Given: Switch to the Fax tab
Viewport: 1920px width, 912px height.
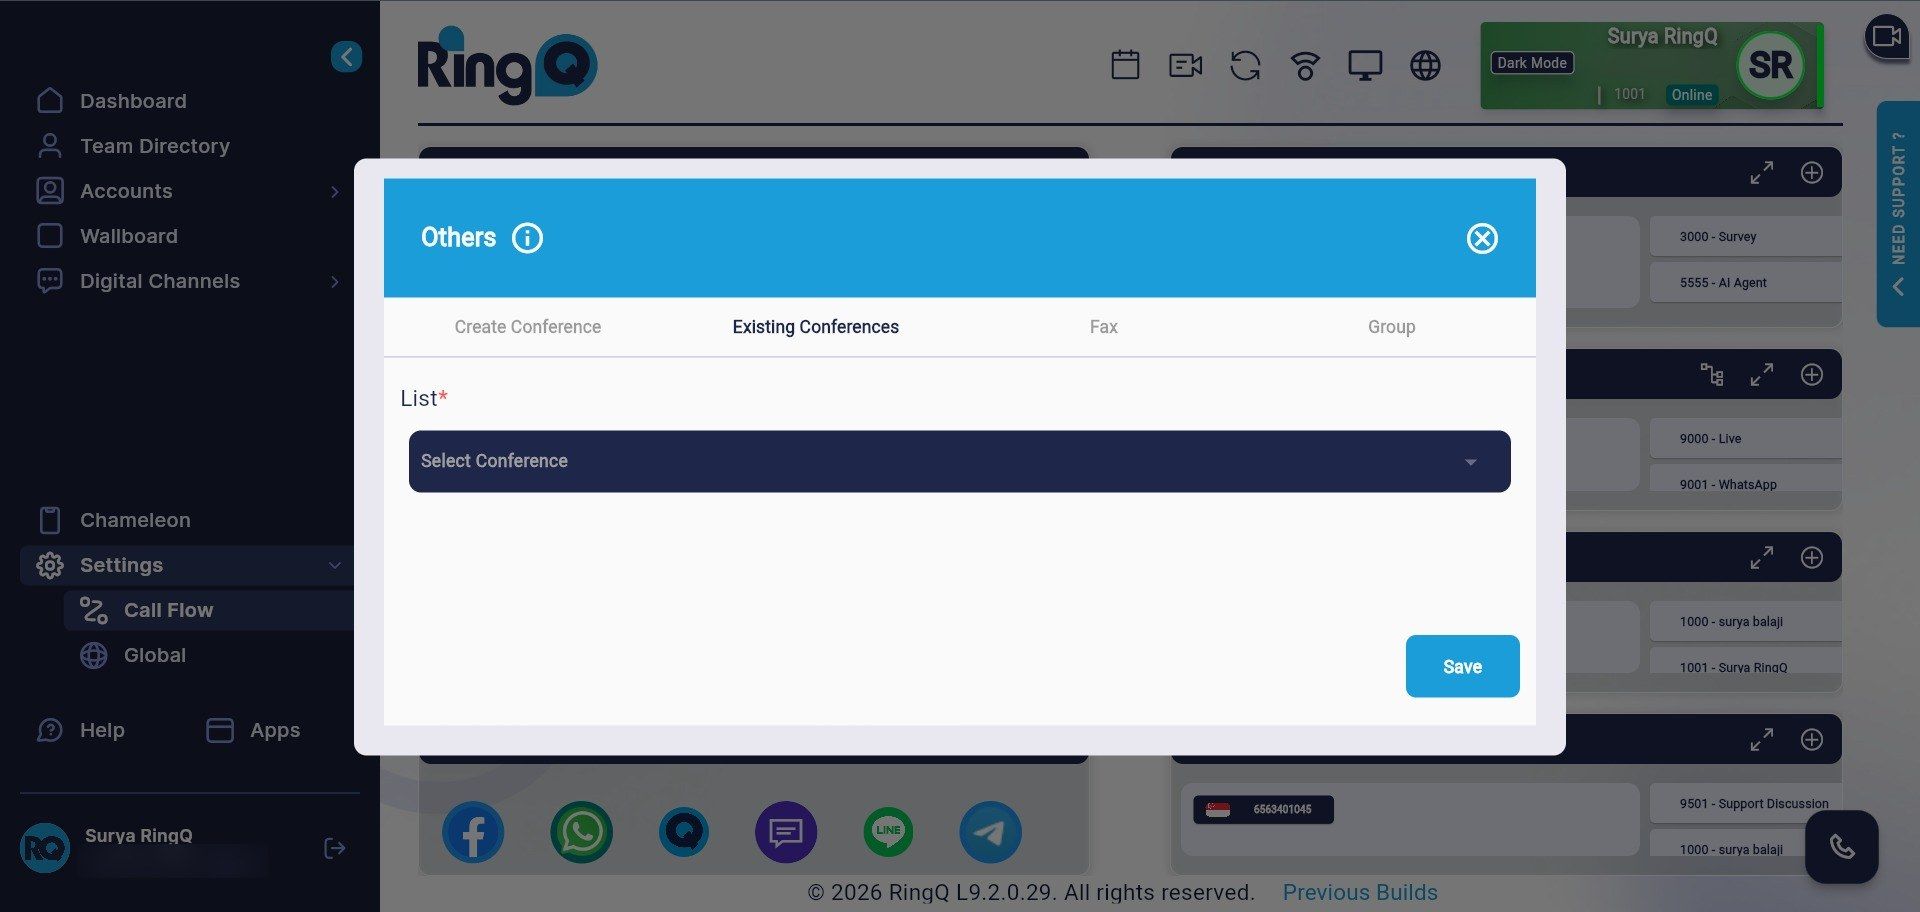Looking at the screenshot, I should coord(1104,327).
